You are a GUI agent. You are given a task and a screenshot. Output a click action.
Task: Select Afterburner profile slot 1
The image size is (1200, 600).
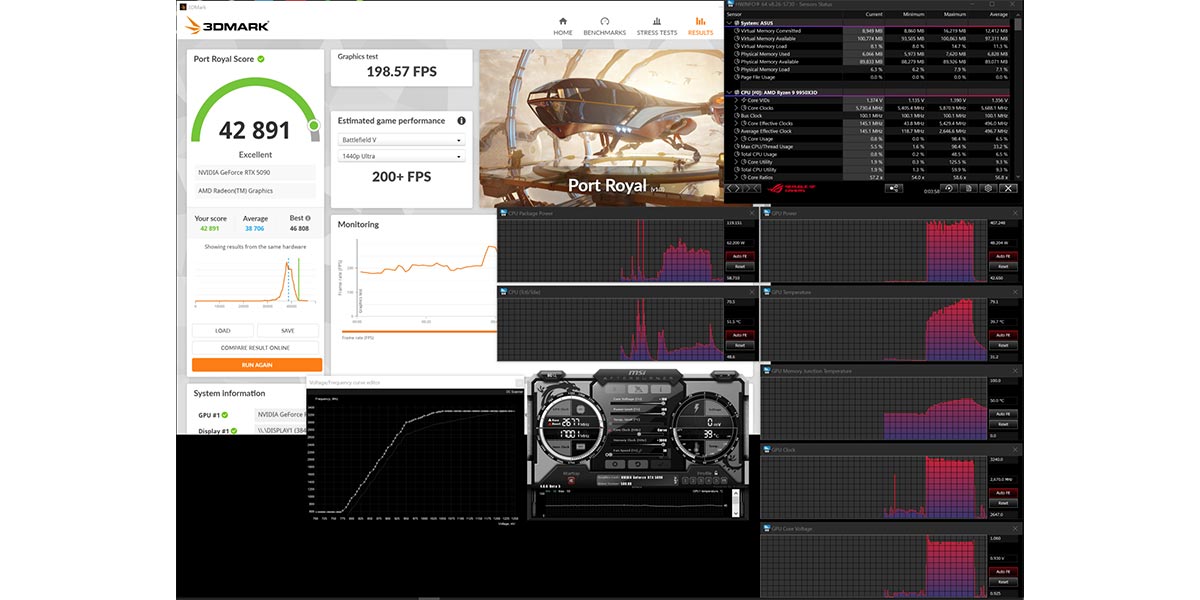684,480
